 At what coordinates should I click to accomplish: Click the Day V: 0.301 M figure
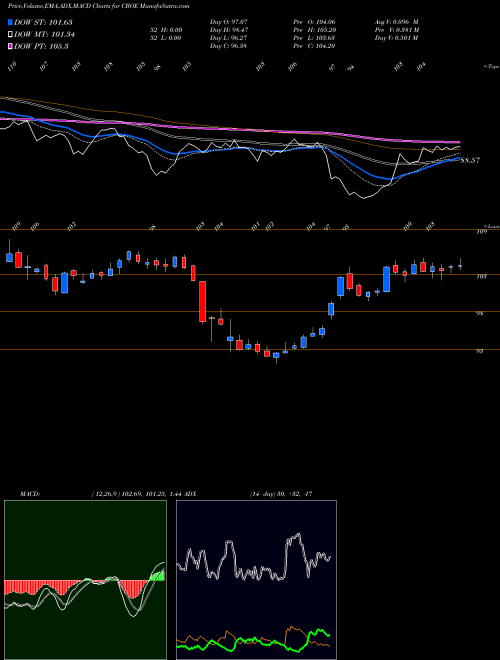(x=397, y=38)
